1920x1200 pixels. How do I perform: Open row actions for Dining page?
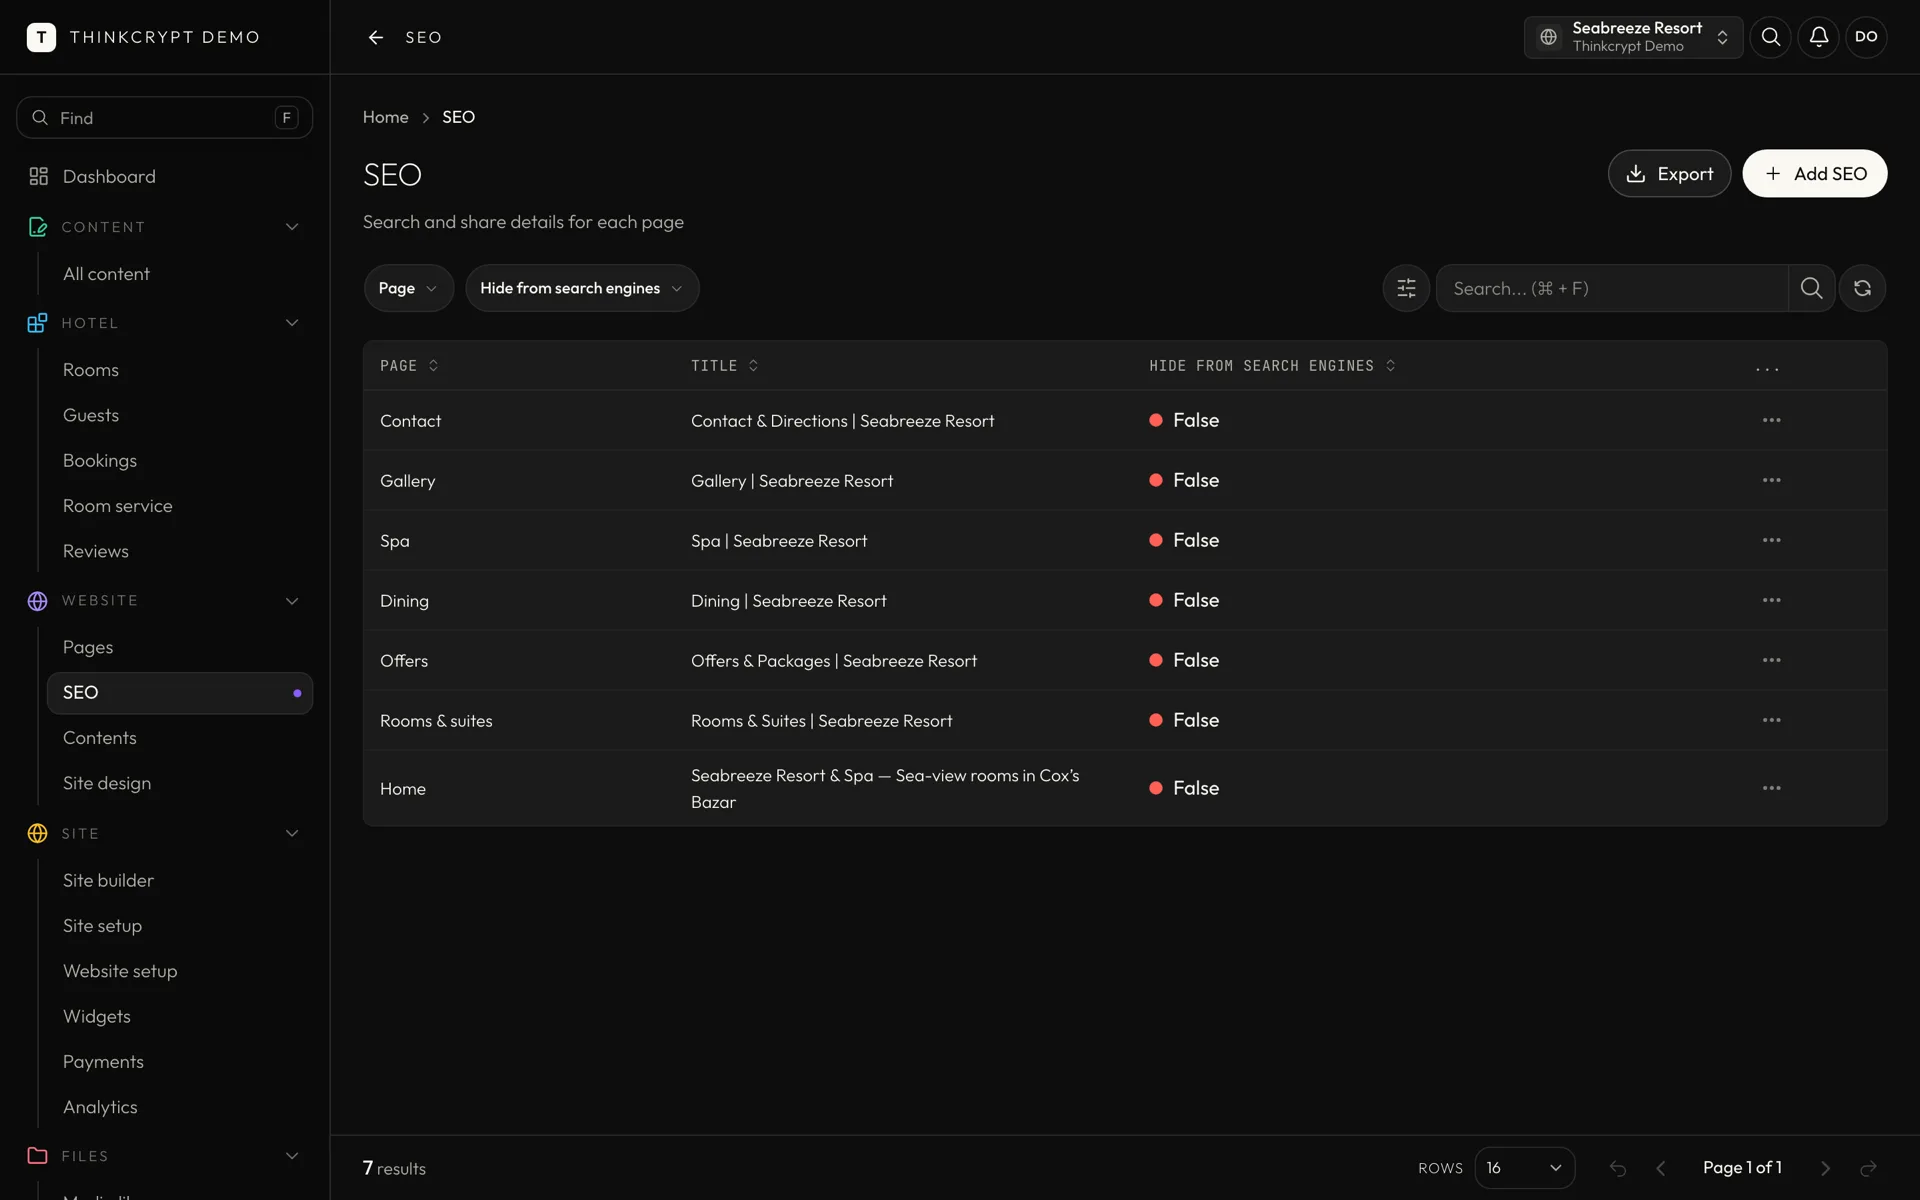point(1771,600)
